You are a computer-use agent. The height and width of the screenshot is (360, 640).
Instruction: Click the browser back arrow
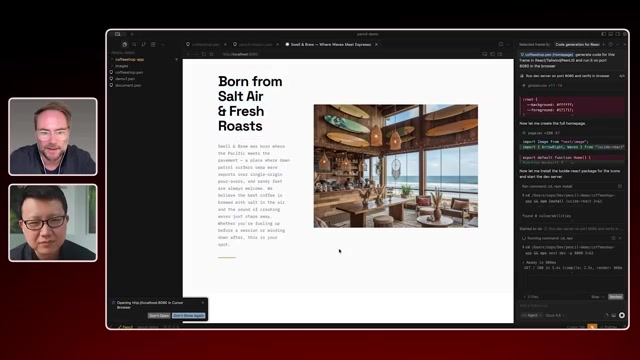click(188, 54)
